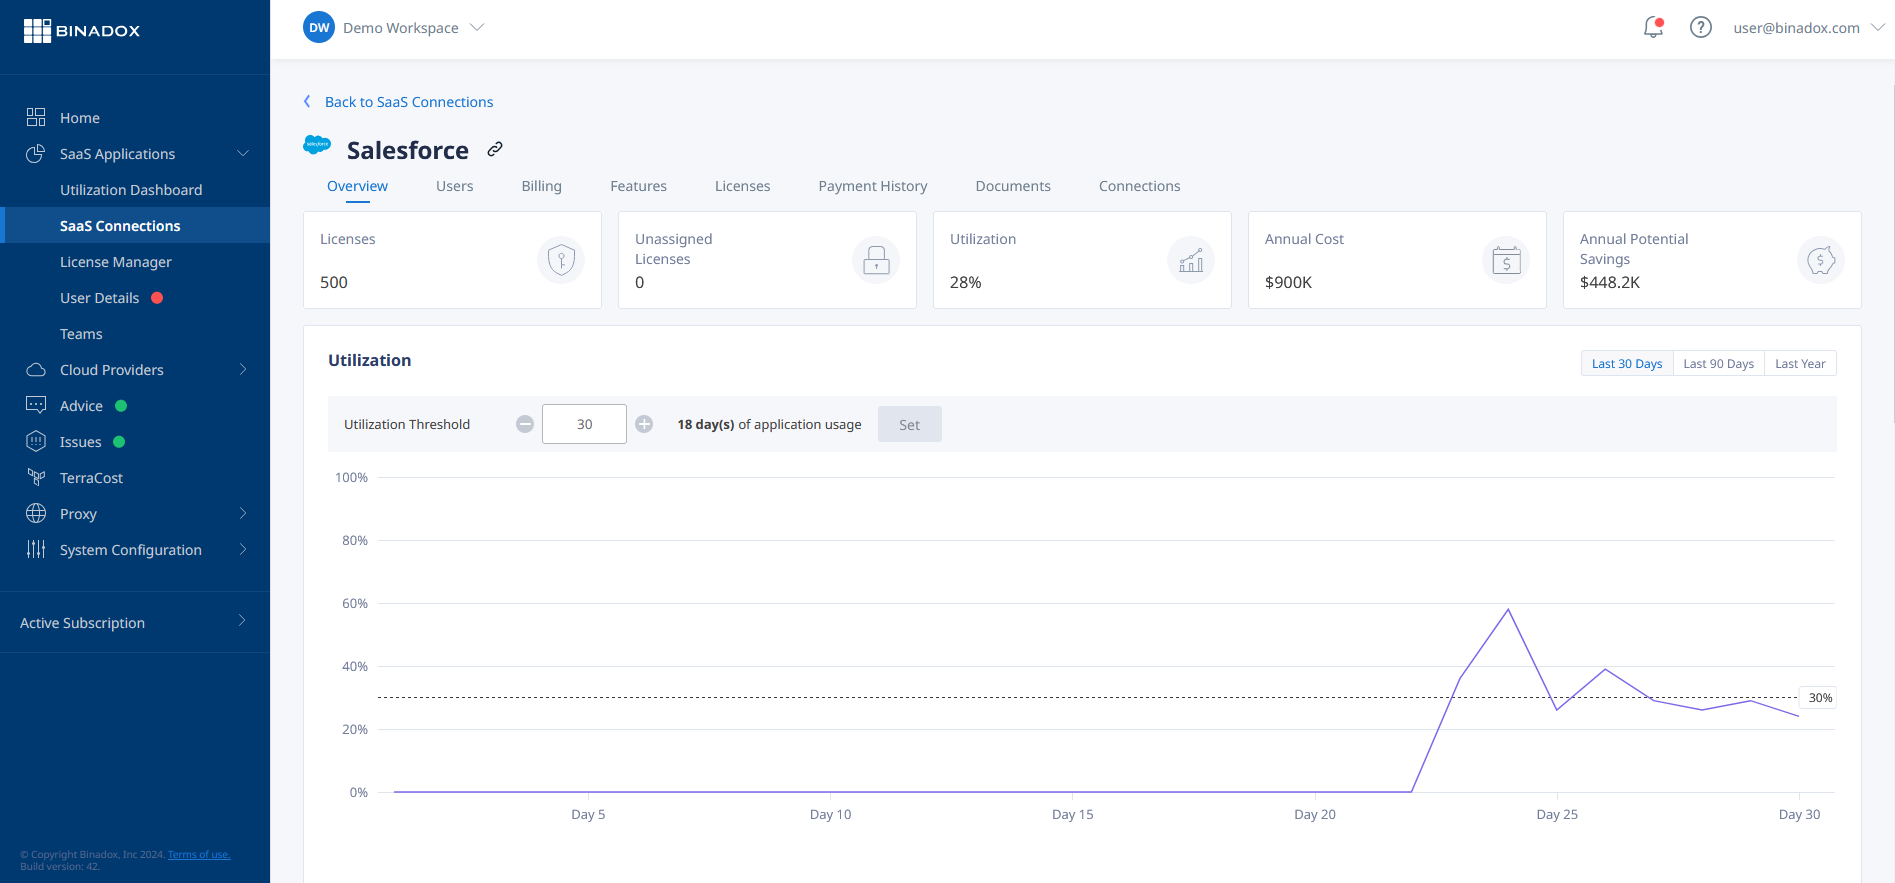
Task: Click the red dot beside User Details
Action: [x=157, y=298]
